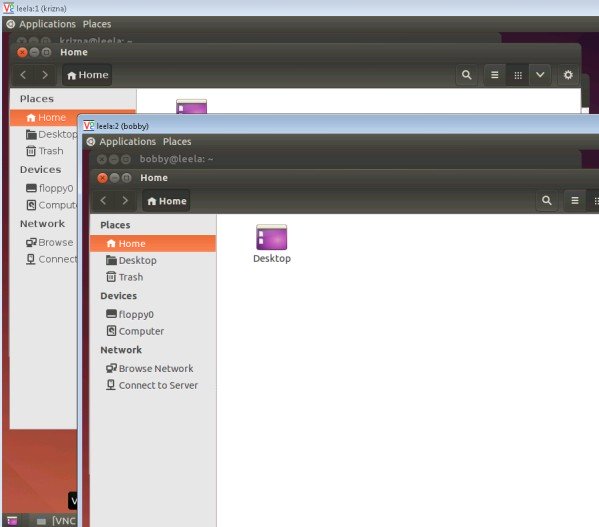
Task: Click Home path button in krizna's file manager
Action: coord(87,75)
